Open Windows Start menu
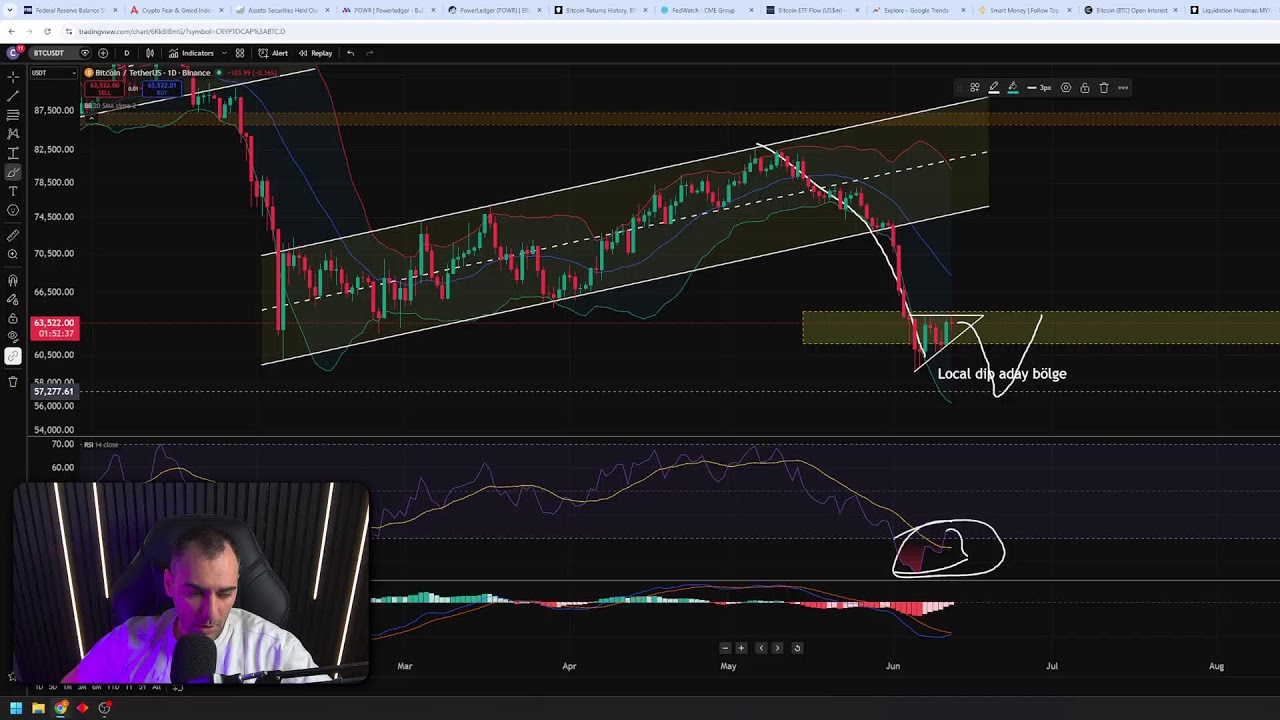 point(16,708)
